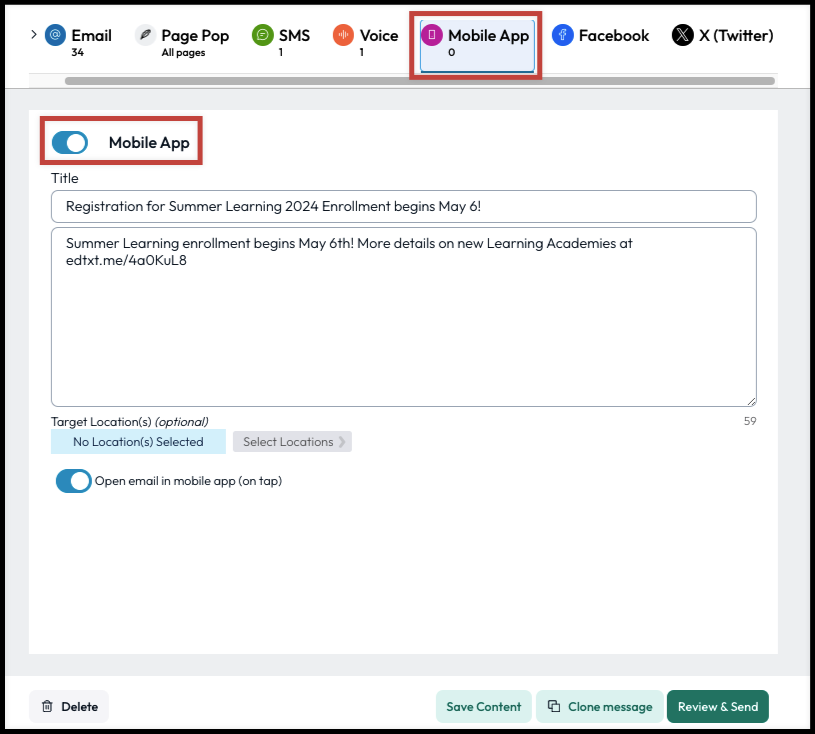815x734 pixels.
Task: Click the blue Facebook icon
Action: tap(562, 35)
